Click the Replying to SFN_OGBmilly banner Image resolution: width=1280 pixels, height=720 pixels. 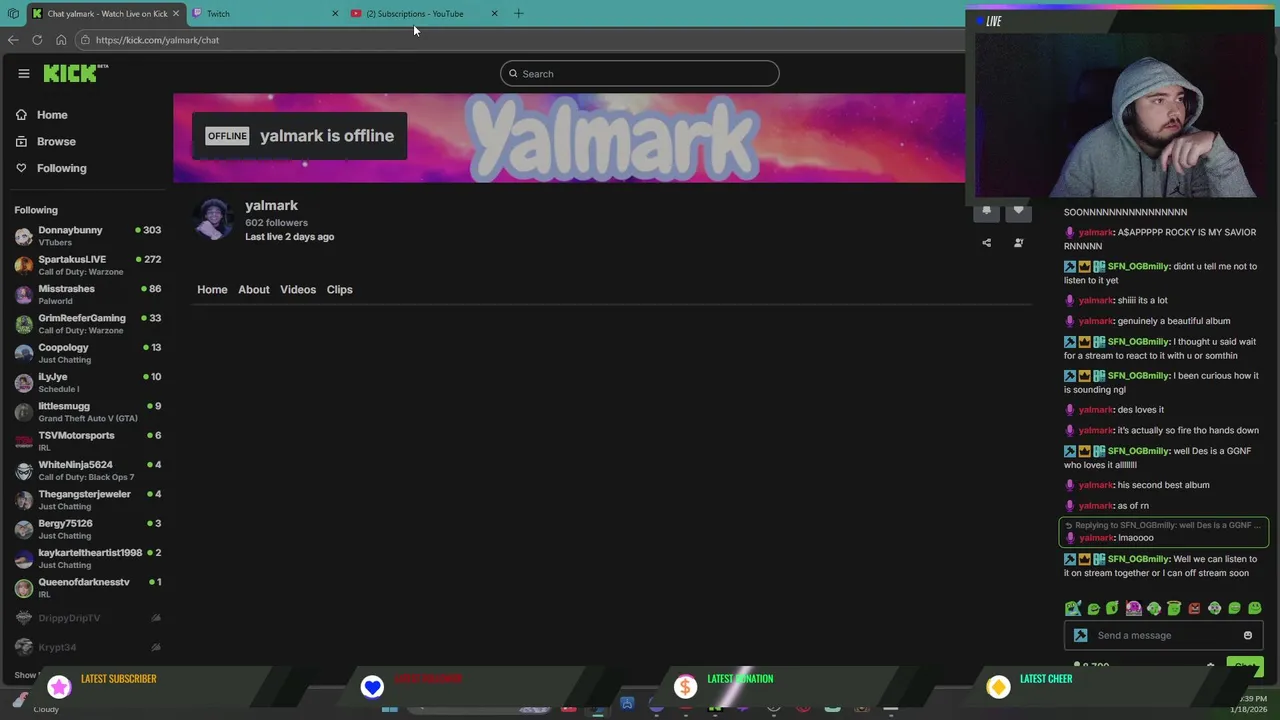[x=1163, y=525]
